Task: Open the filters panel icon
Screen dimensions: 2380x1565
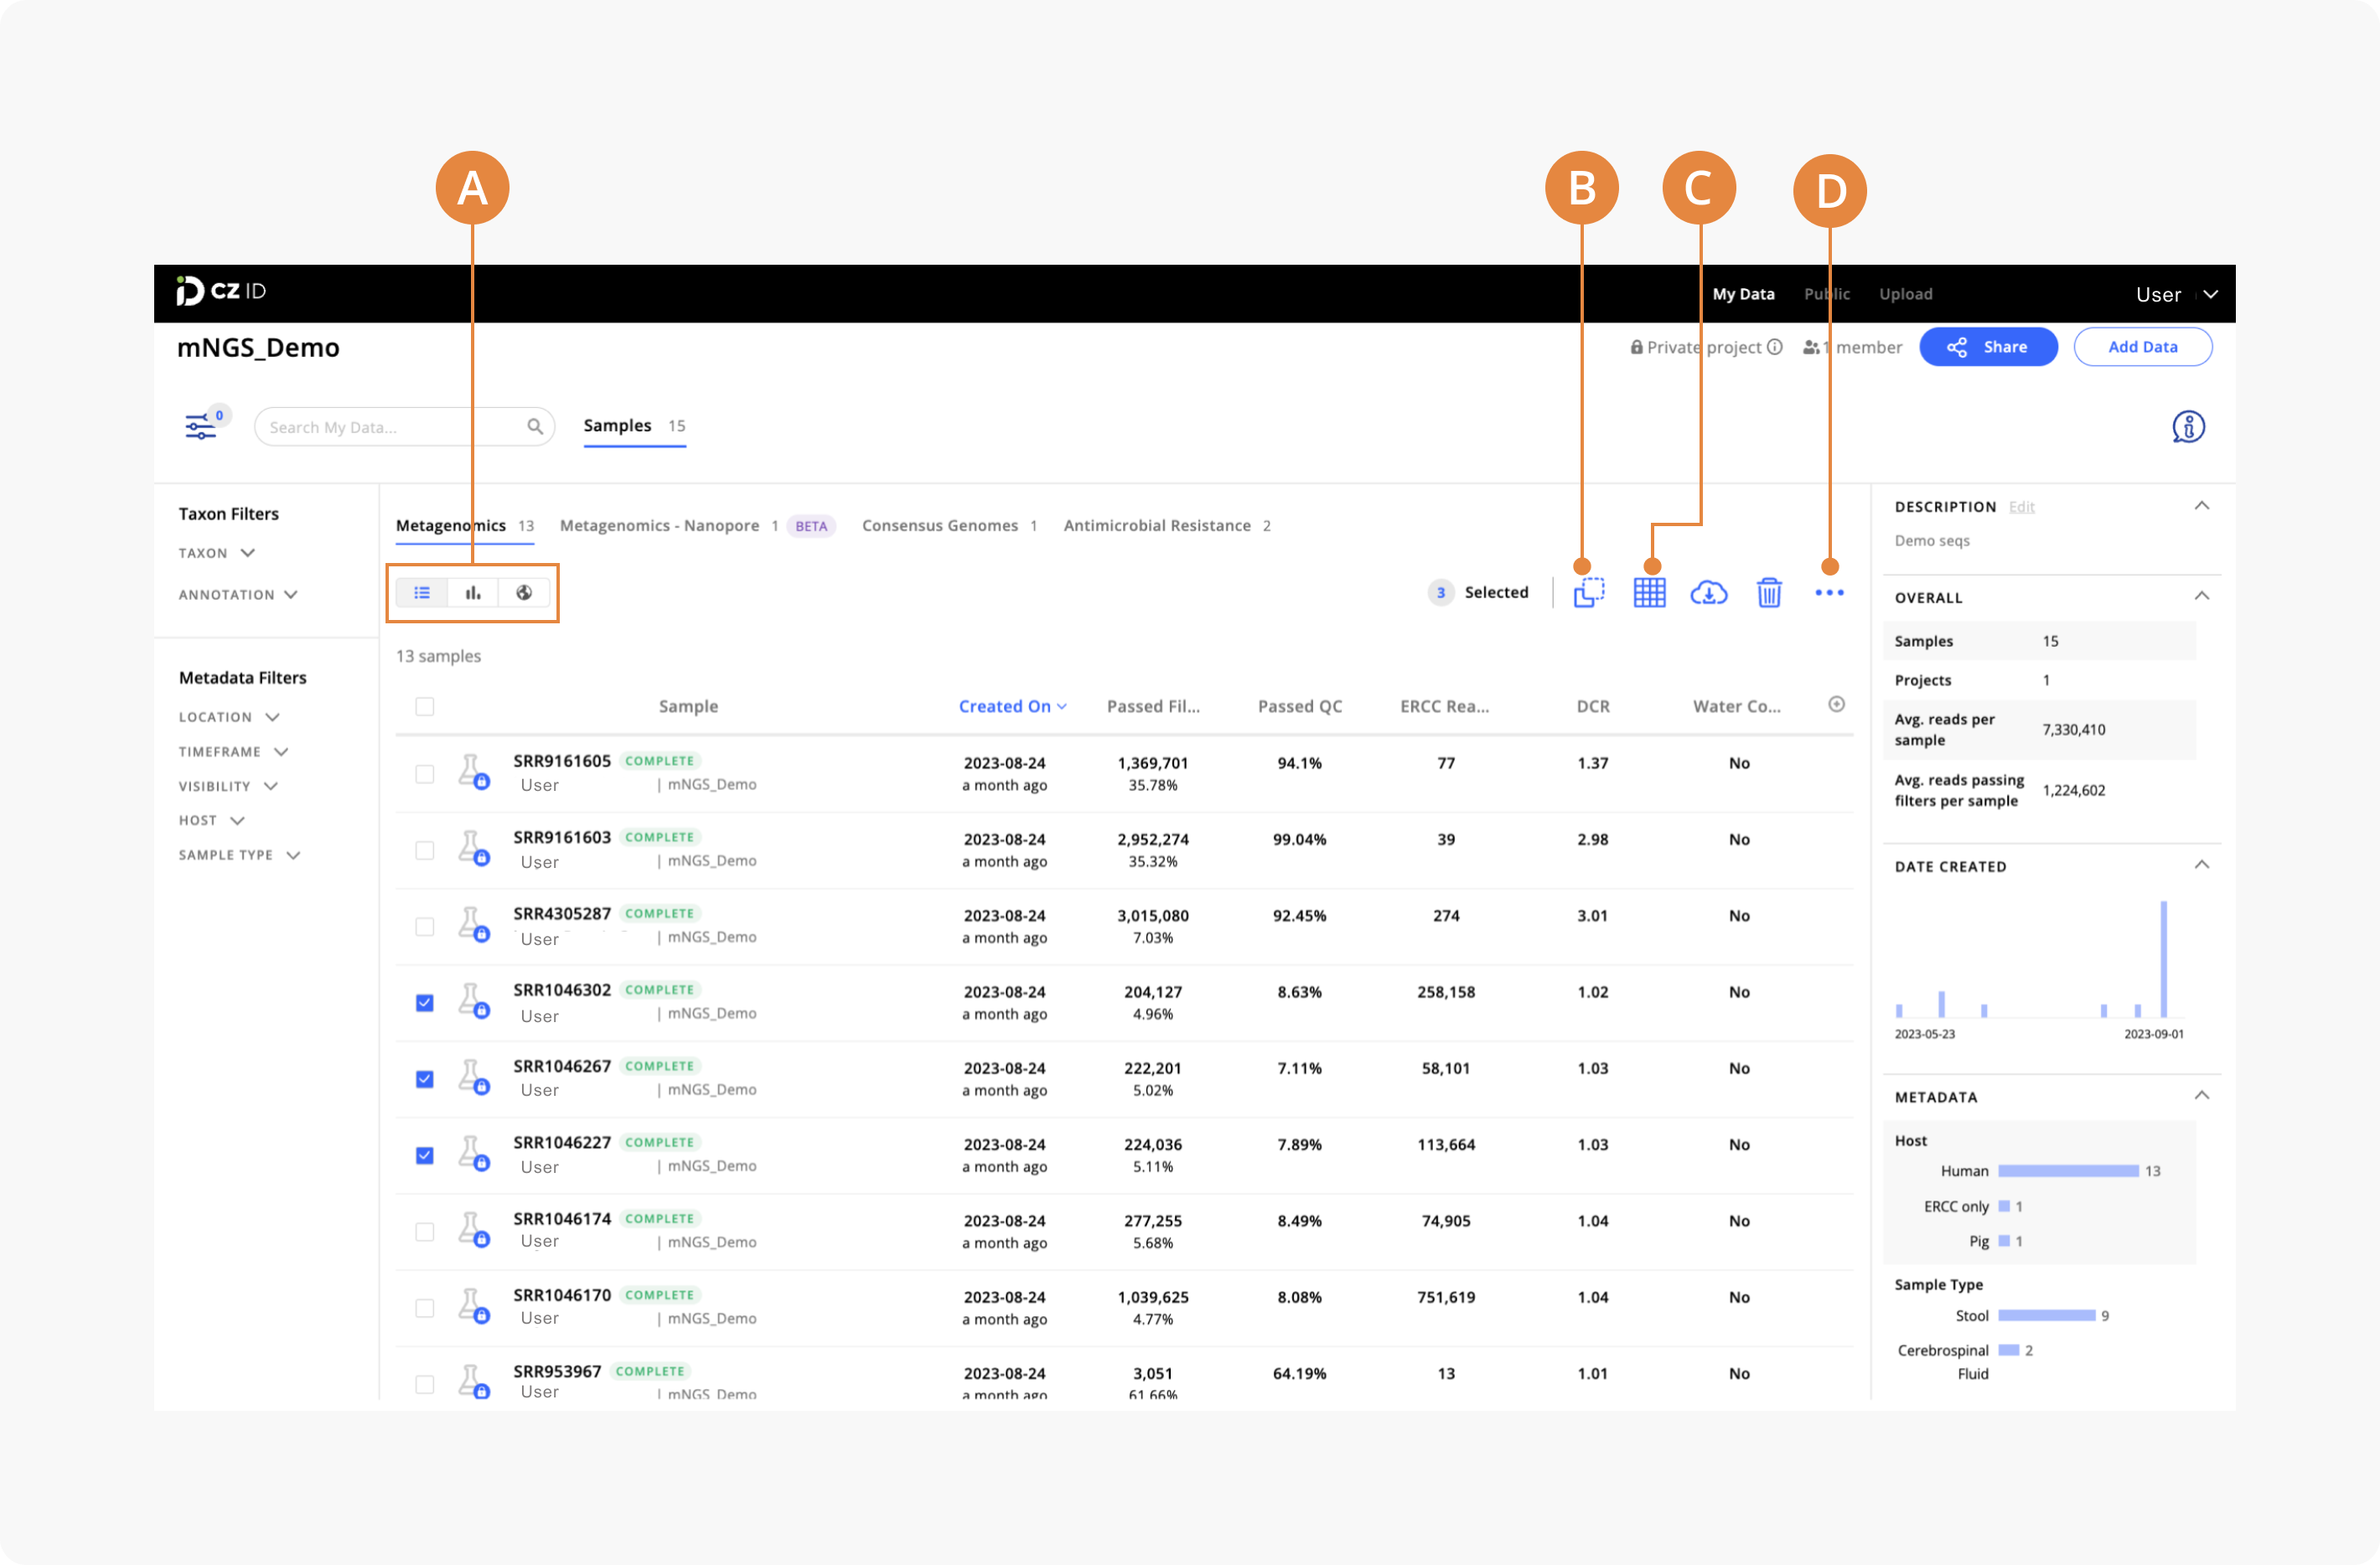Action: pyautogui.click(x=200, y=427)
